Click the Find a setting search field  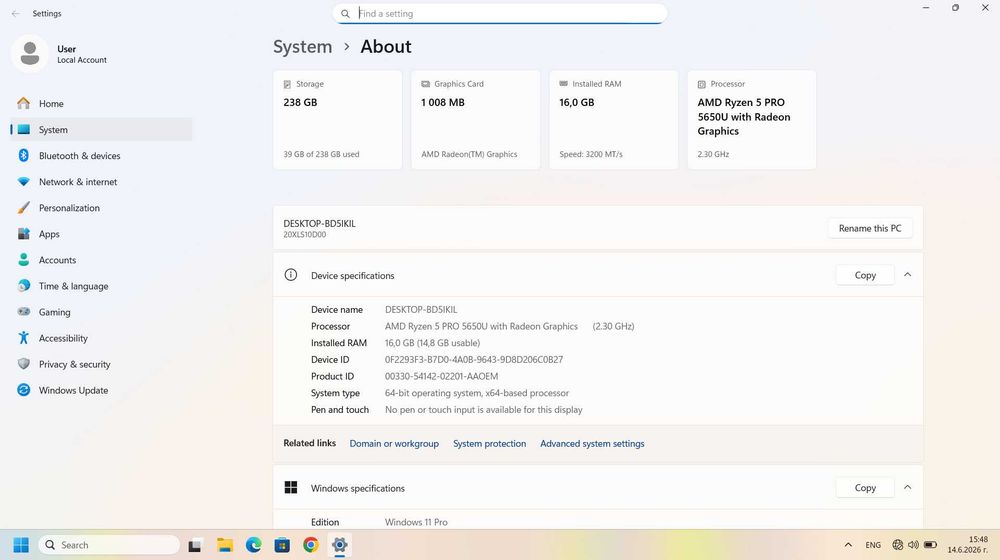500,13
